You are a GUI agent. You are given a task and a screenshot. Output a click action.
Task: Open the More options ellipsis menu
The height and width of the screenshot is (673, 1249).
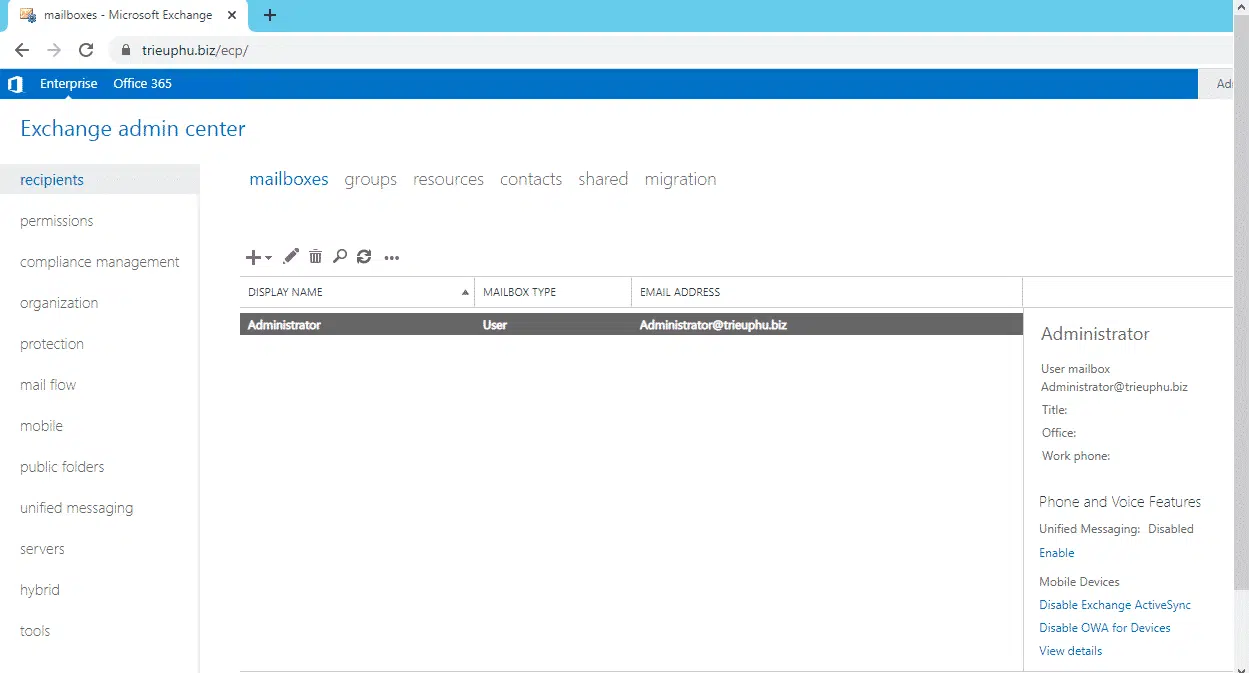[392, 258]
